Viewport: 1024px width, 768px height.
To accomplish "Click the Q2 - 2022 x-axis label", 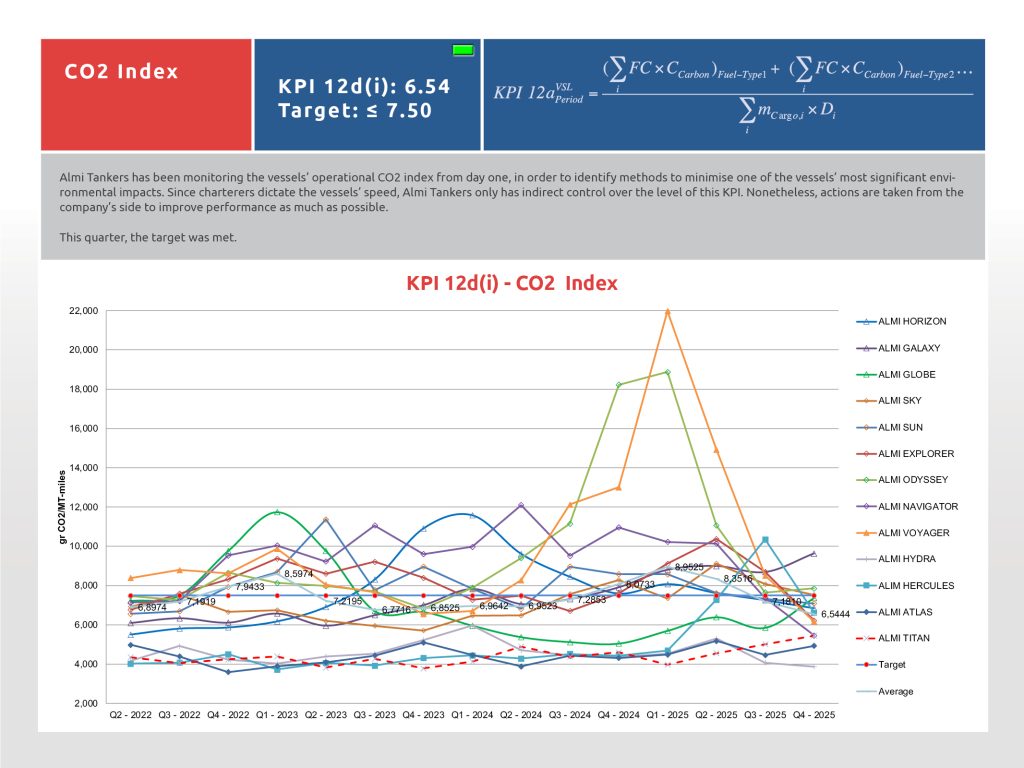I will [131, 715].
